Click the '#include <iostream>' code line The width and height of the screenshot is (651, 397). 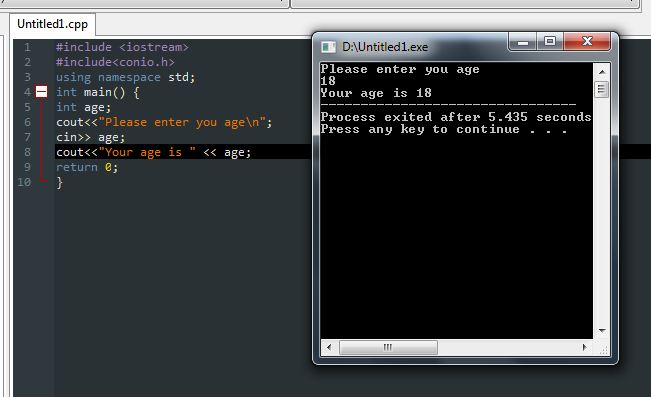pyautogui.click(x=122, y=47)
